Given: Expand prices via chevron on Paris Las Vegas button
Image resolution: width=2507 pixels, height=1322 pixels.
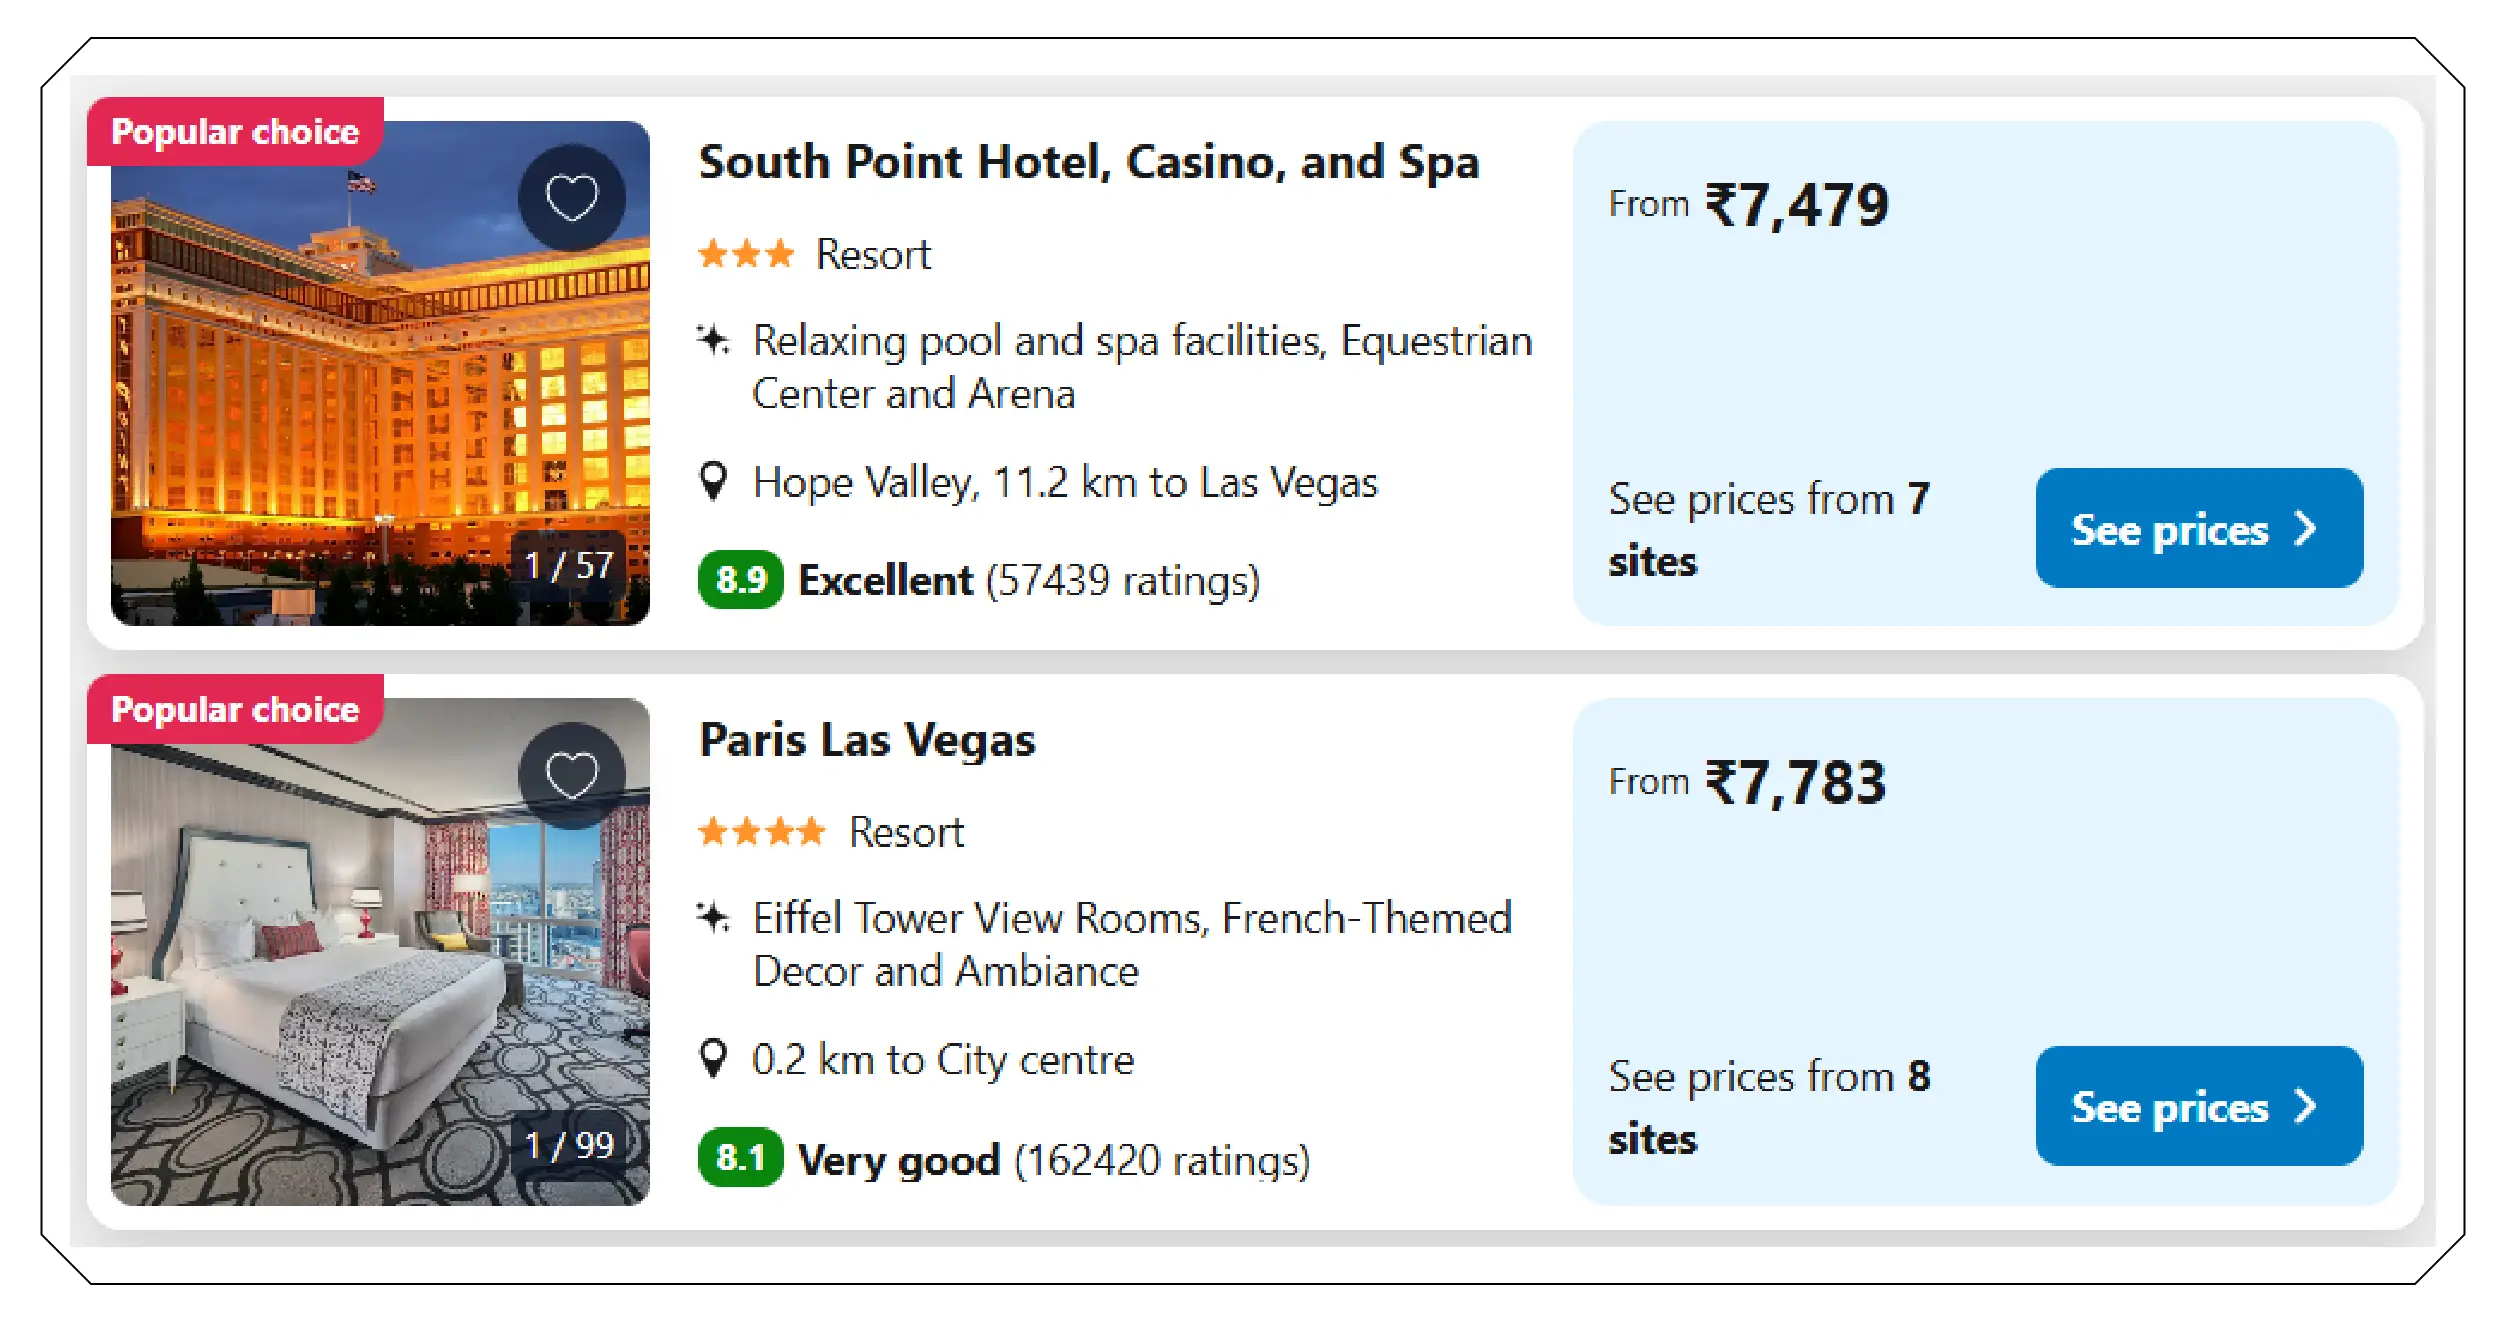Looking at the screenshot, I should point(2306,1106).
